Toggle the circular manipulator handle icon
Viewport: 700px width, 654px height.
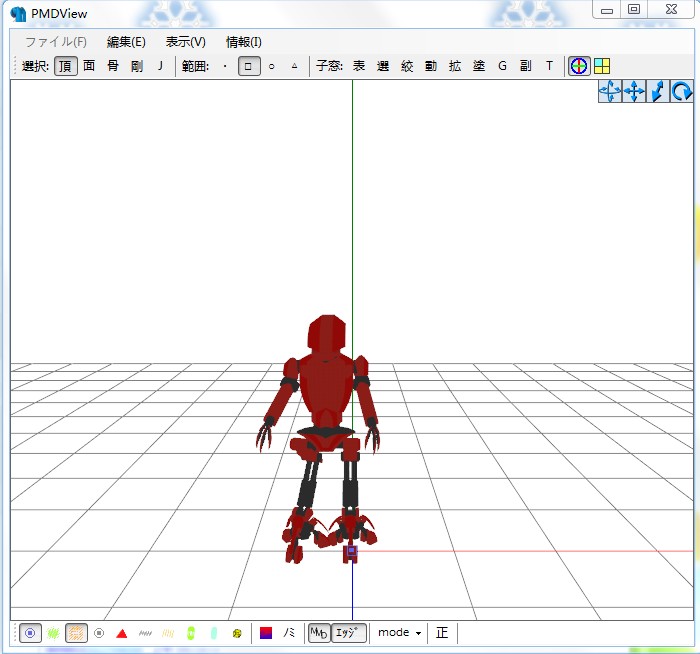[579, 66]
